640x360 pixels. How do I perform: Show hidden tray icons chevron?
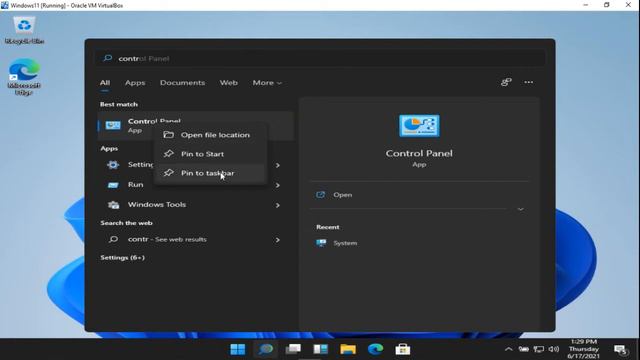coord(509,349)
